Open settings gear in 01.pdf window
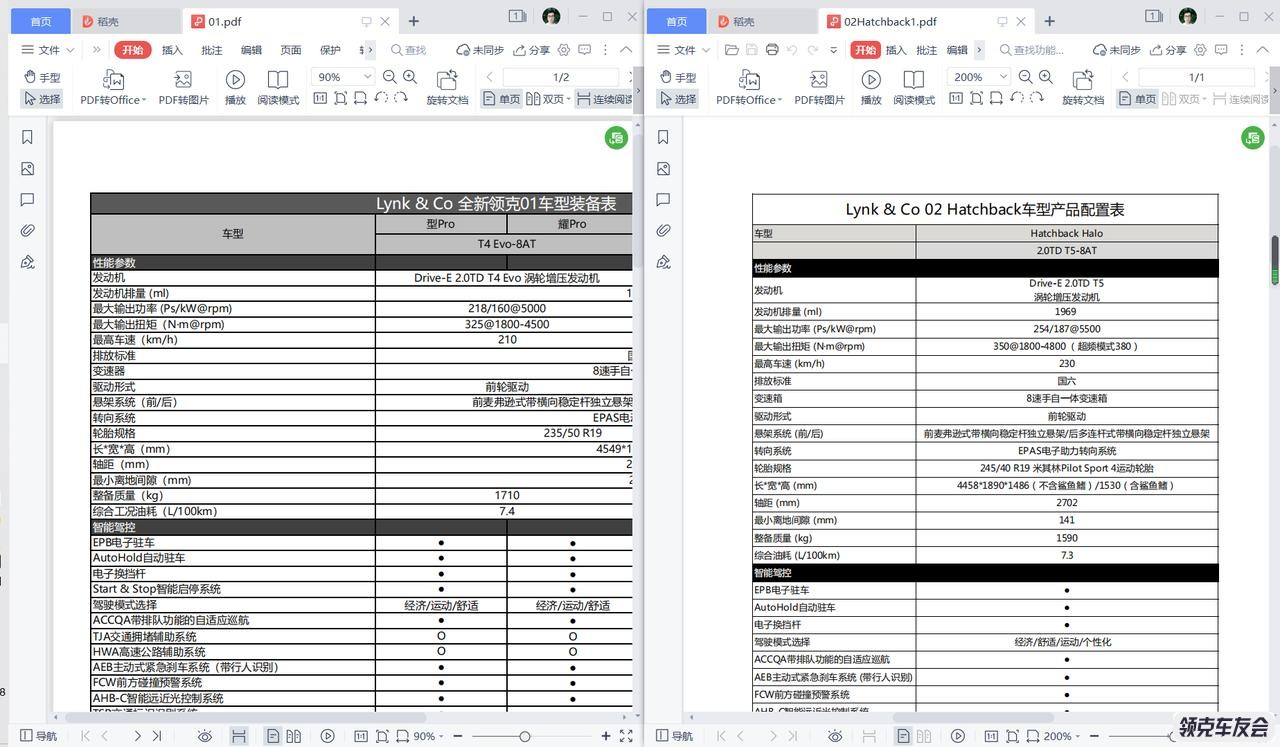Screen dimensions: 1280x747 (564, 50)
